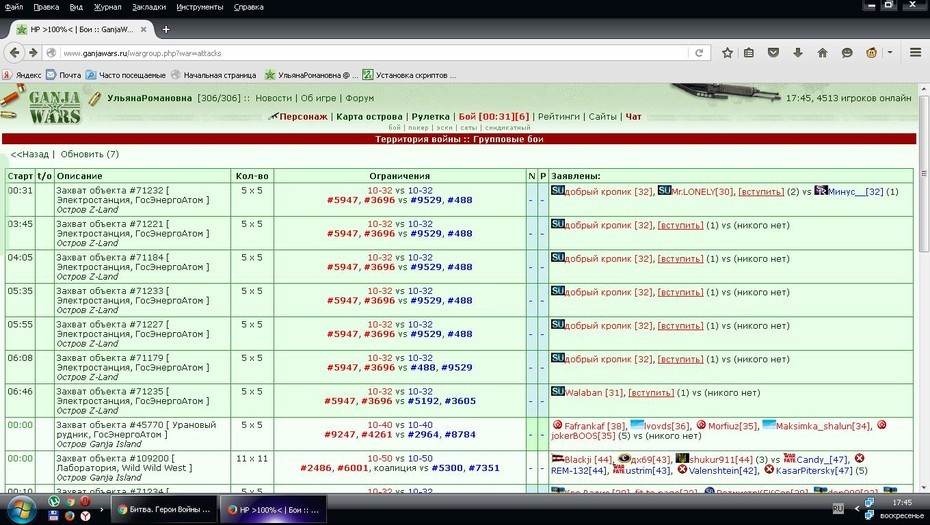Open player Walaban [31] profile

click(x=594, y=393)
